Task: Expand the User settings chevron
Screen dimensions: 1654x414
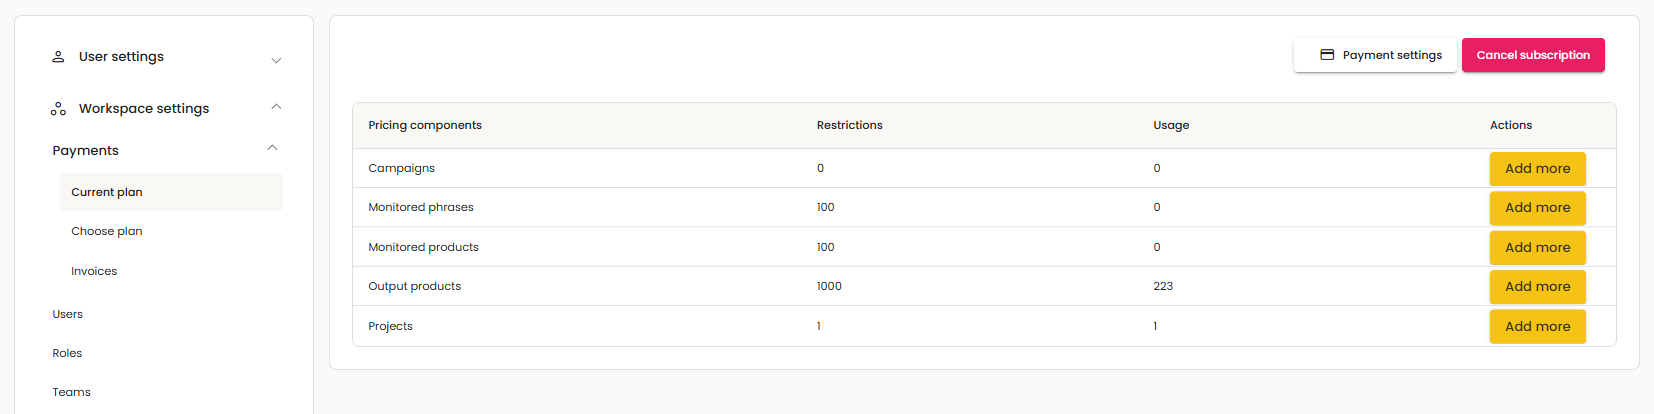Action: 276,60
